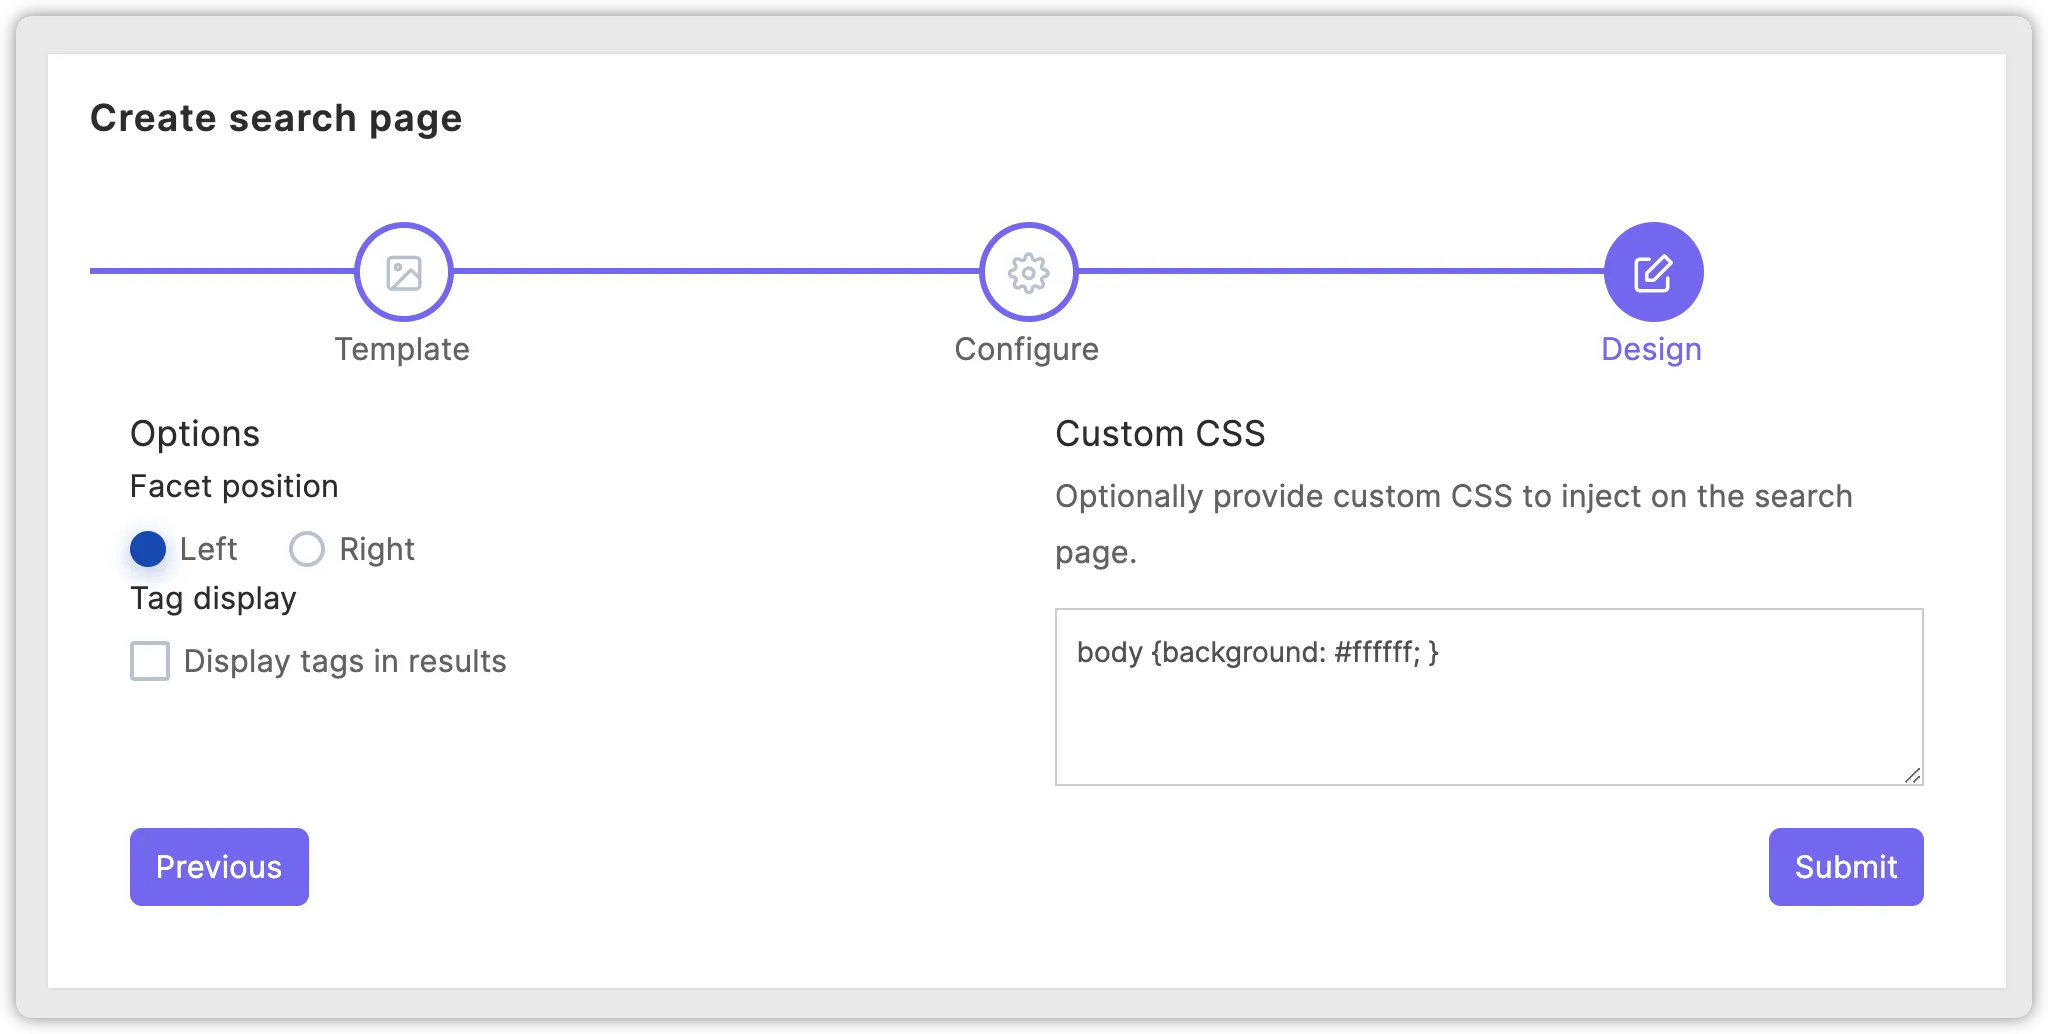Screen dimensions: 2048x1034
Task: Click the Tag display label
Action: 213,598
